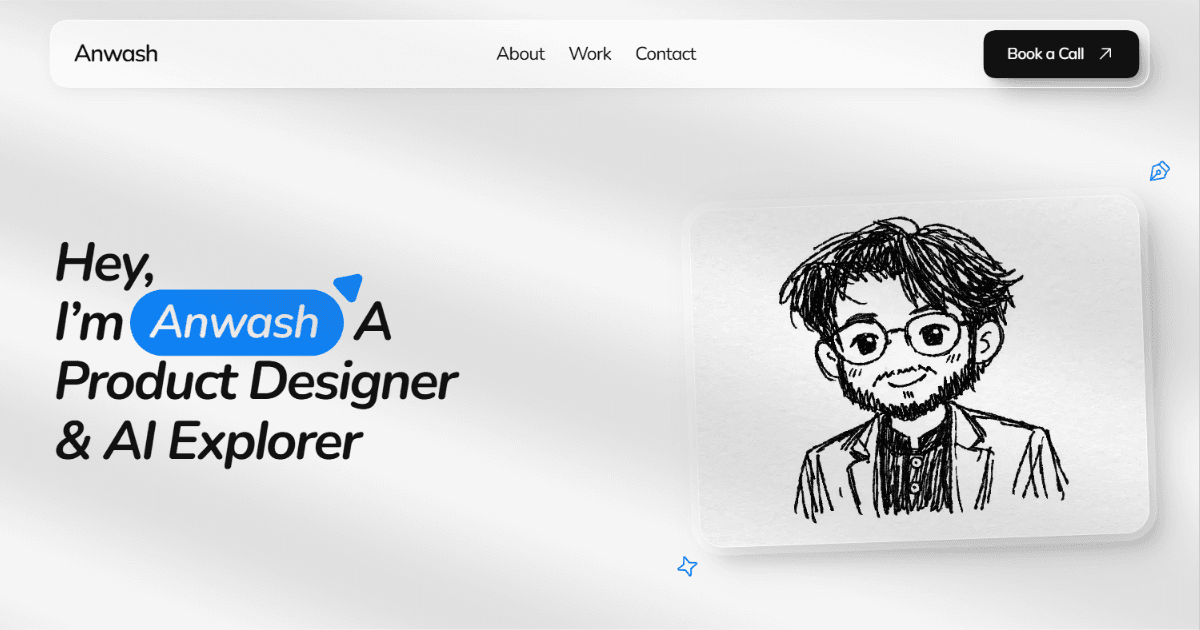The height and width of the screenshot is (630, 1200).
Task: Click the letter "A" after Anwash pill
Action: point(372,322)
